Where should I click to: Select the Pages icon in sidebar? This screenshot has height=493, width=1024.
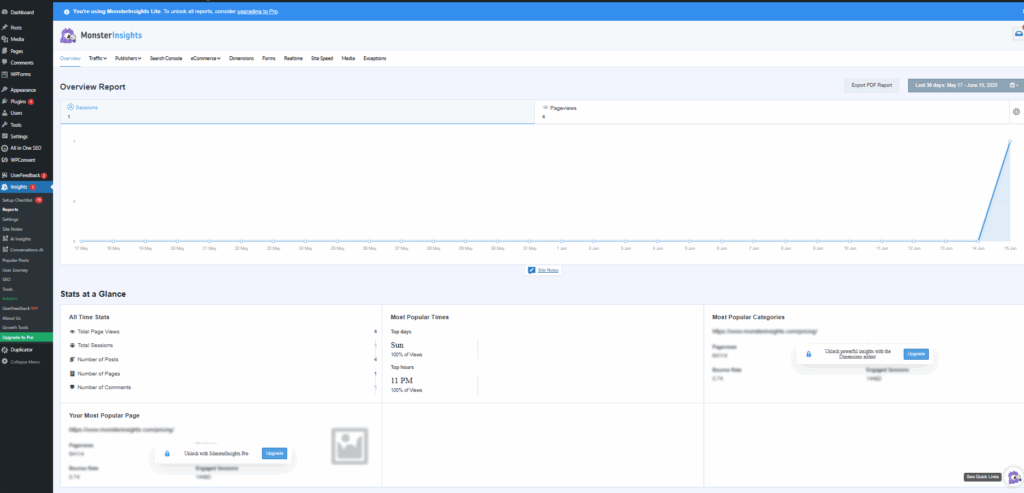coord(5,51)
